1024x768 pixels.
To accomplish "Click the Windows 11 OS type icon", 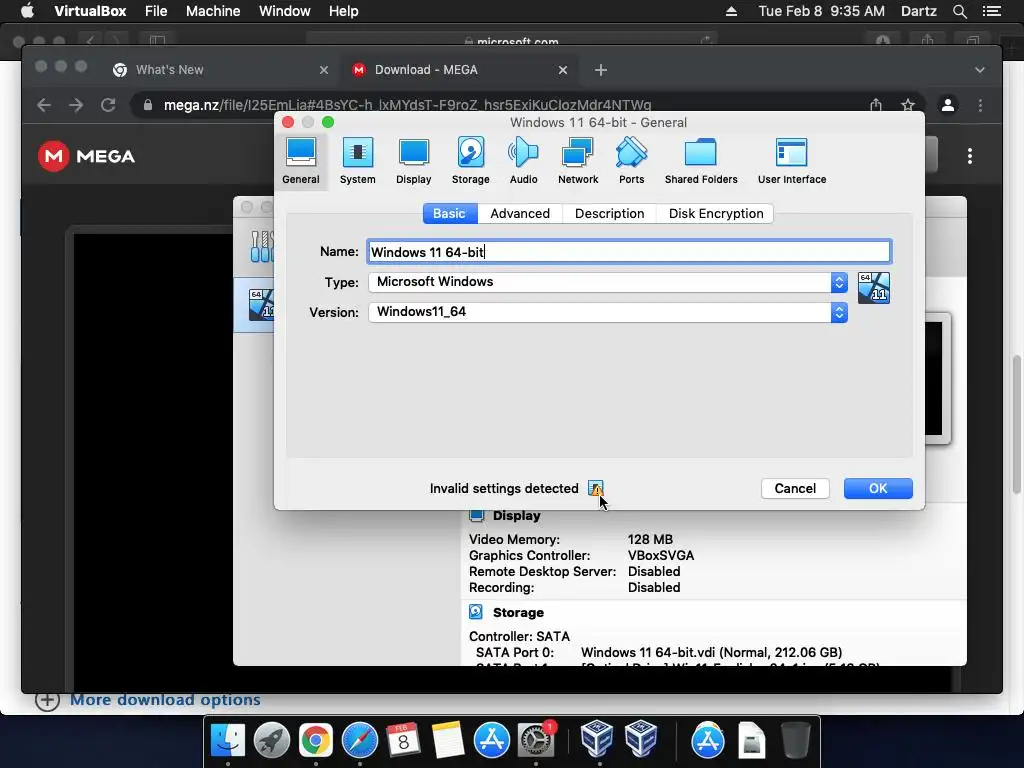I will pos(874,288).
